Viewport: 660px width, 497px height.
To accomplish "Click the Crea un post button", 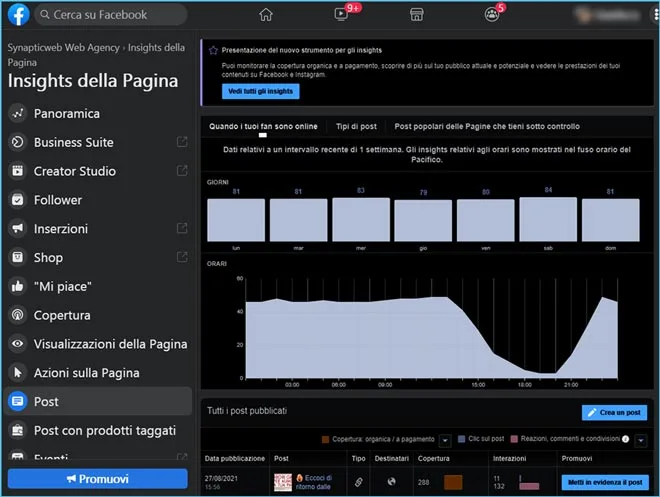I will pos(615,412).
